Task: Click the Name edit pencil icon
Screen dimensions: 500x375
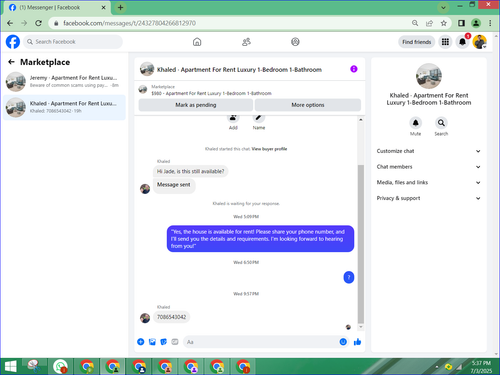Action: coord(259,119)
